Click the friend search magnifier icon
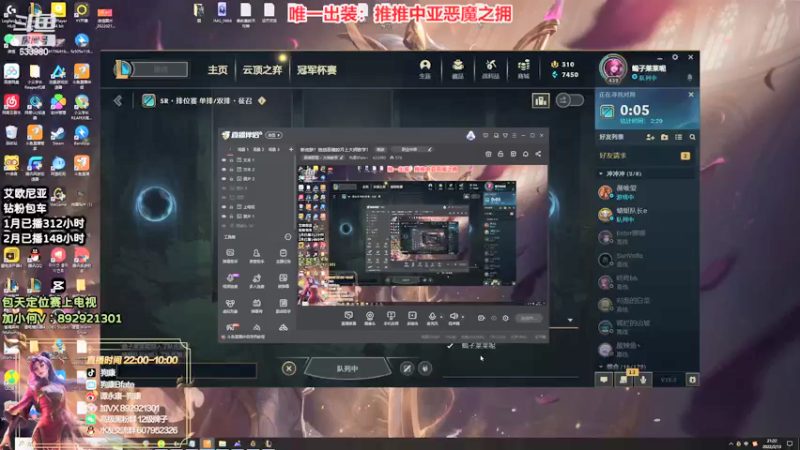The height and width of the screenshot is (450, 800). (692, 137)
